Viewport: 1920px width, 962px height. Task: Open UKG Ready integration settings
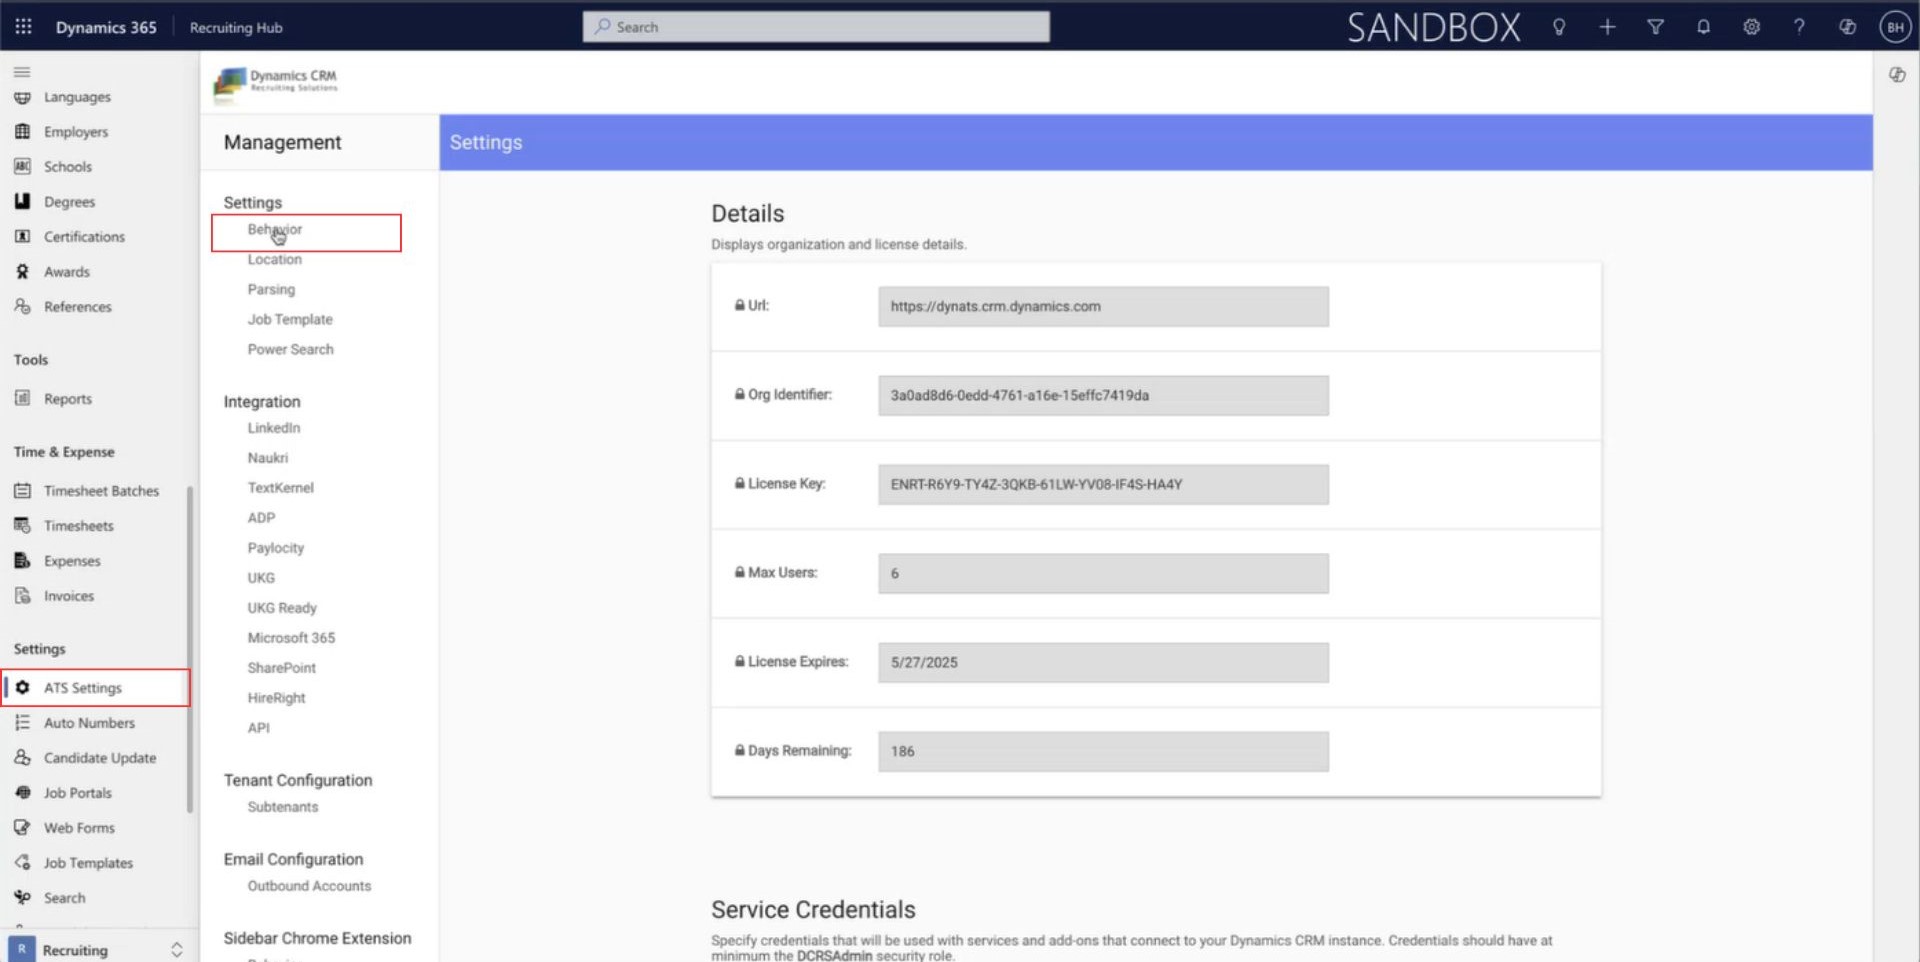point(282,608)
